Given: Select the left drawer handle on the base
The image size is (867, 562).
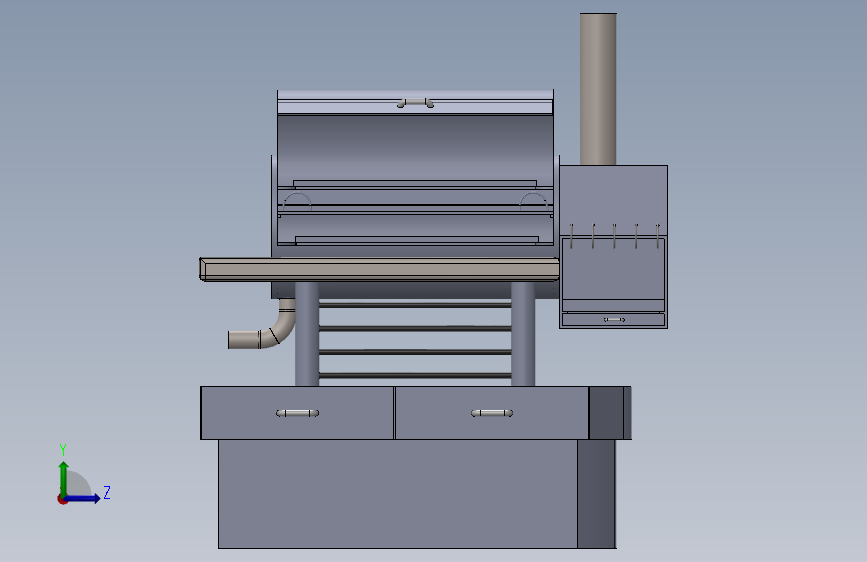Looking at the screenshot, I should [297, 413].
